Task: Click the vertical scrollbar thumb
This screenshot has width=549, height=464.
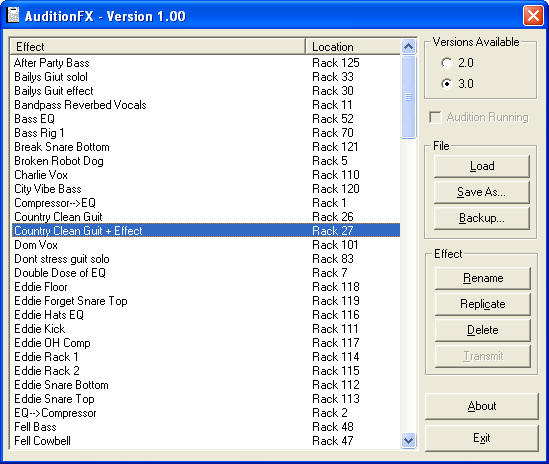Action: coord(408,97)
